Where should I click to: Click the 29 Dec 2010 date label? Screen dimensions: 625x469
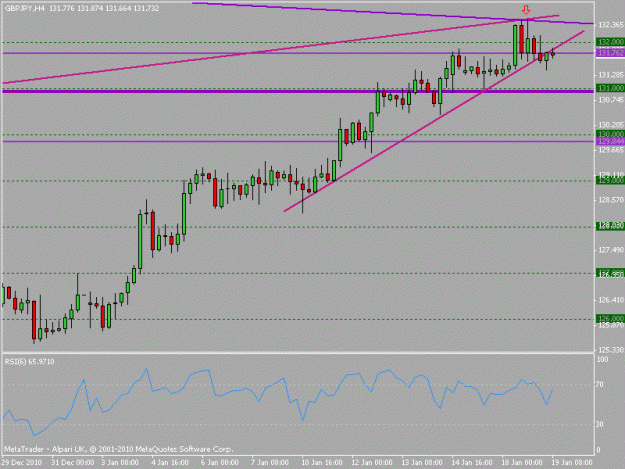(x=22, y=463)
